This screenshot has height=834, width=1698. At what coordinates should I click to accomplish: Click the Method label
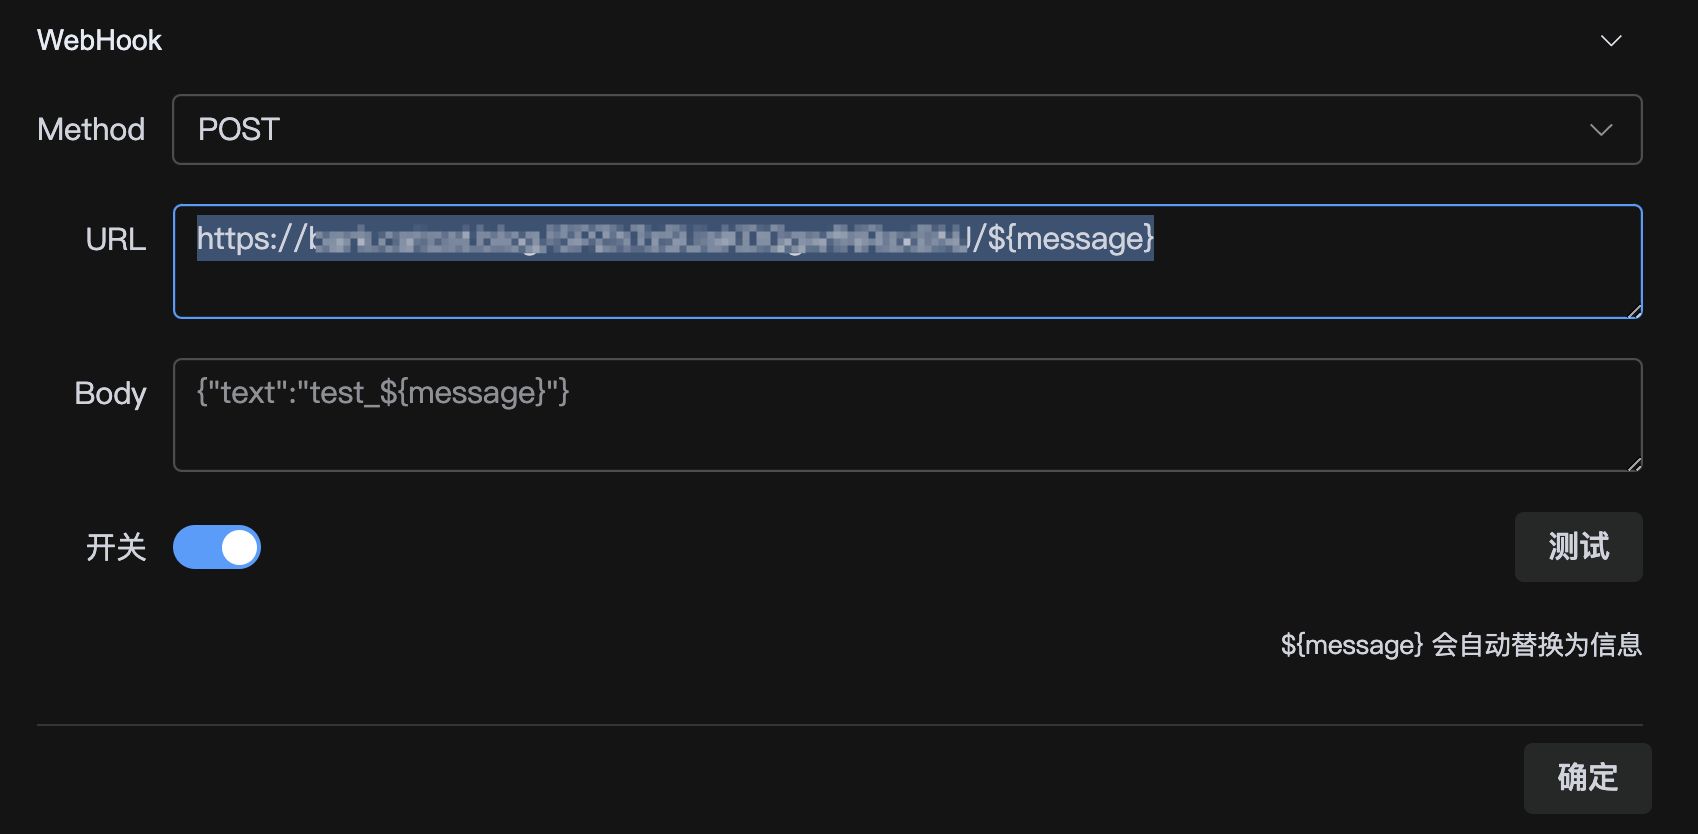point(91,130)
